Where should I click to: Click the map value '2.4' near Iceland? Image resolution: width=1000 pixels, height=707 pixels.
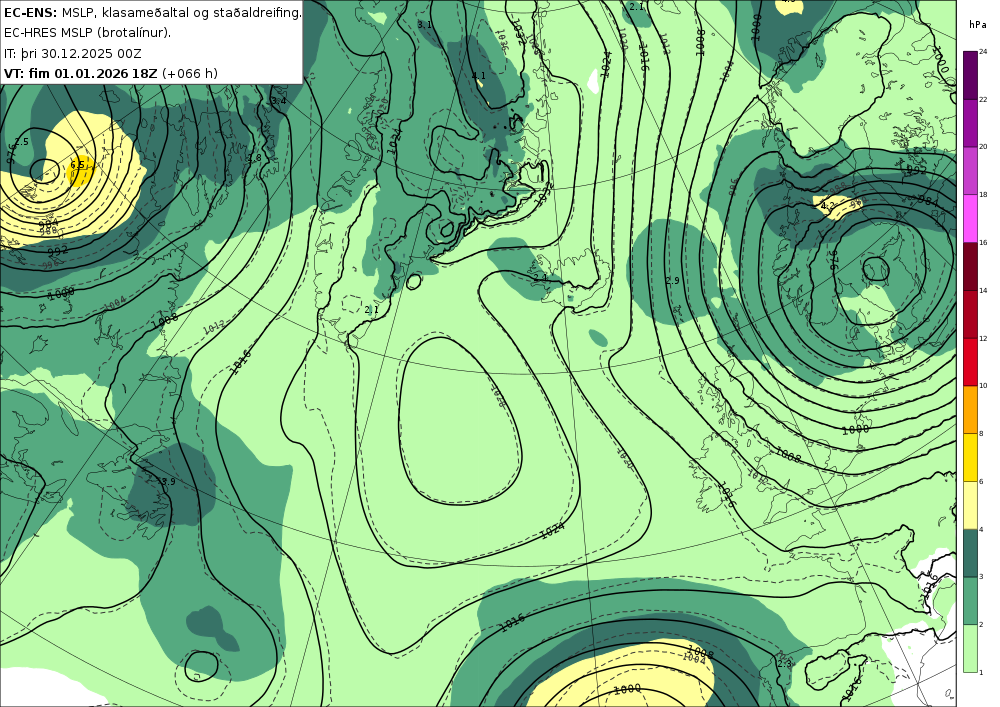pyautogui.click(x=540, y=278)
